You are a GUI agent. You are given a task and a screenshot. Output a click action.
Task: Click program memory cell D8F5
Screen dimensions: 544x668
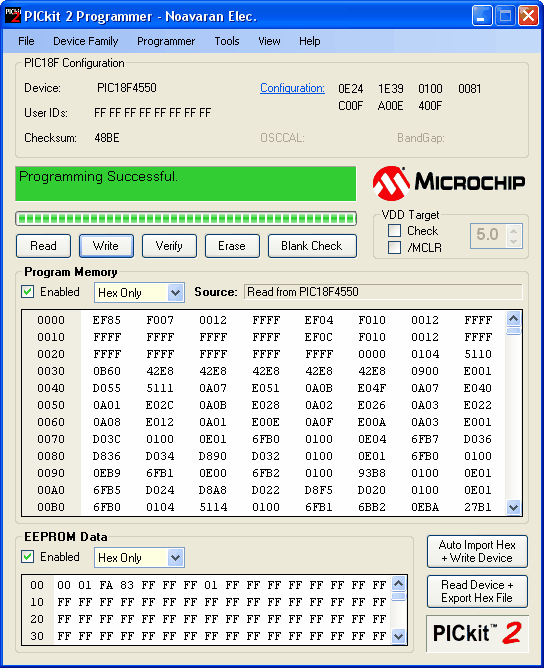point(319,490)
